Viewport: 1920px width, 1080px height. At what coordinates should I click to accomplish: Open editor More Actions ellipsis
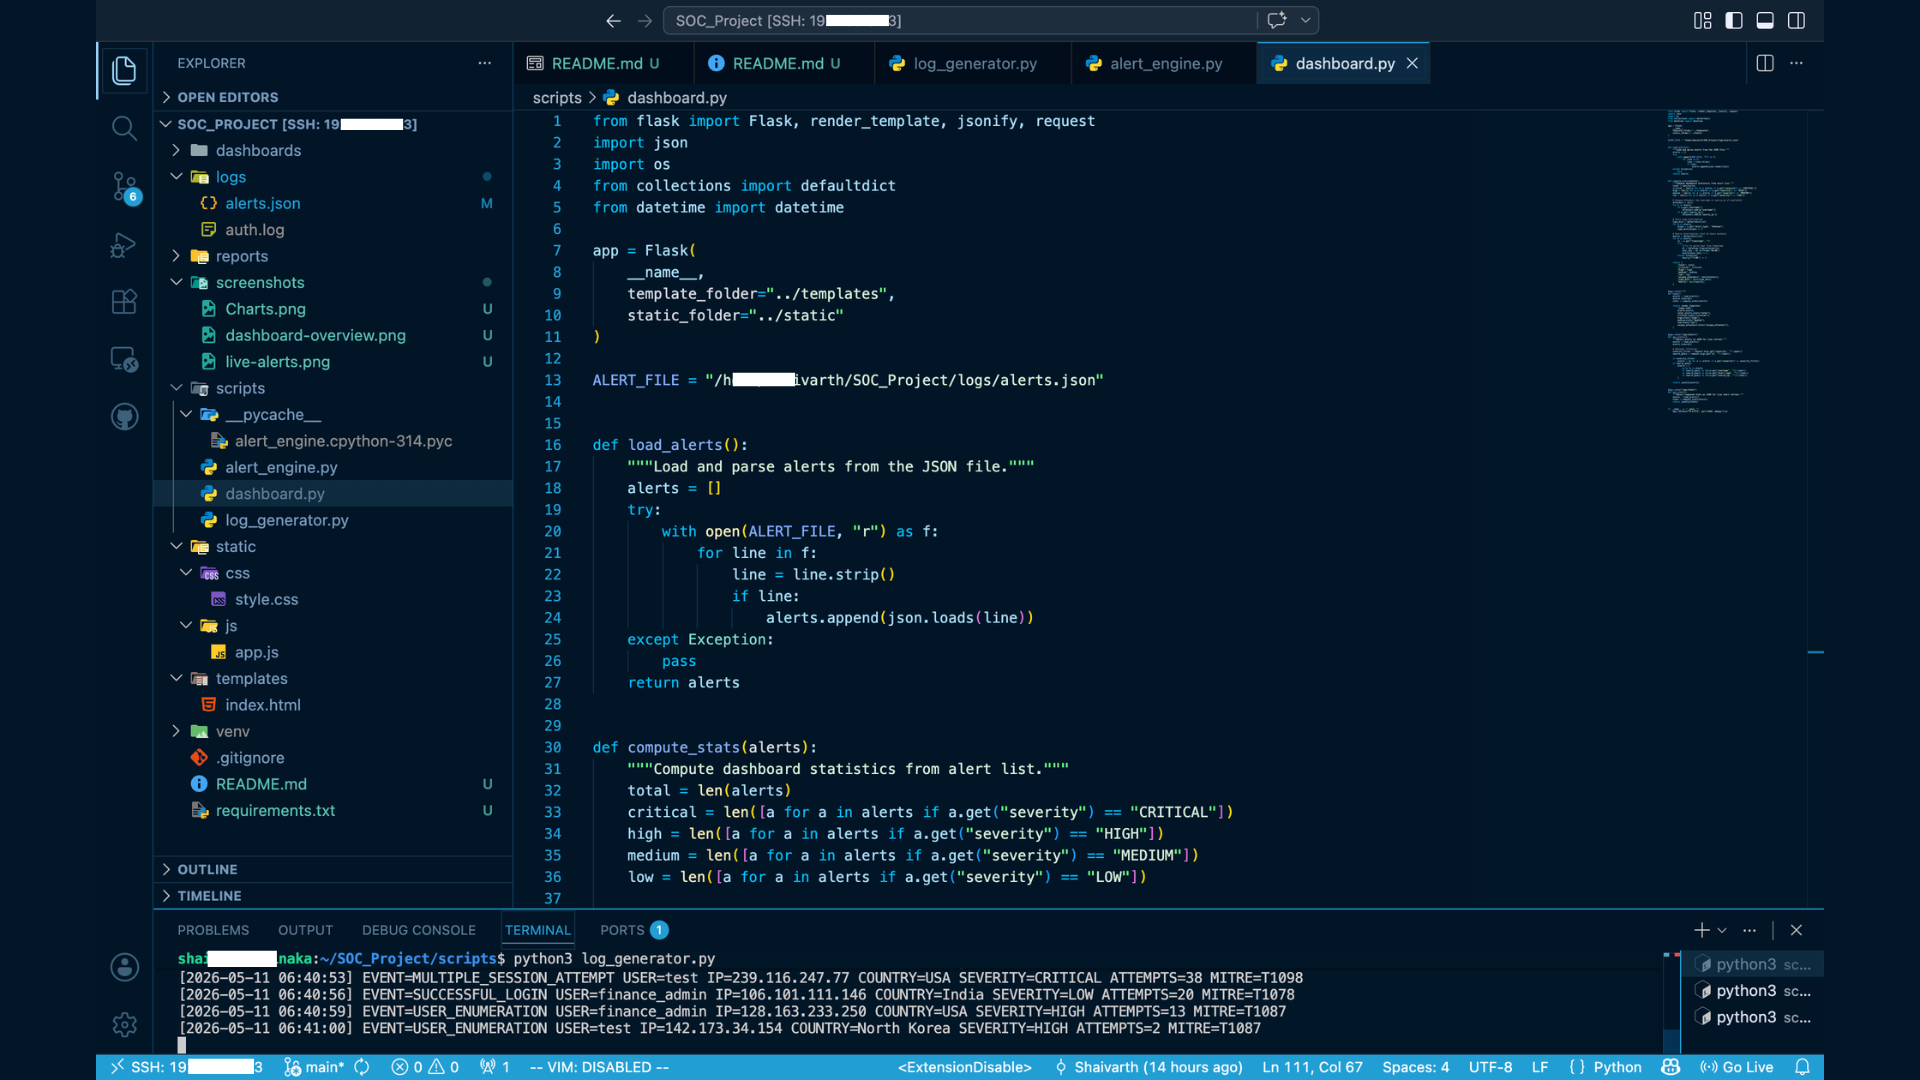1796,63
